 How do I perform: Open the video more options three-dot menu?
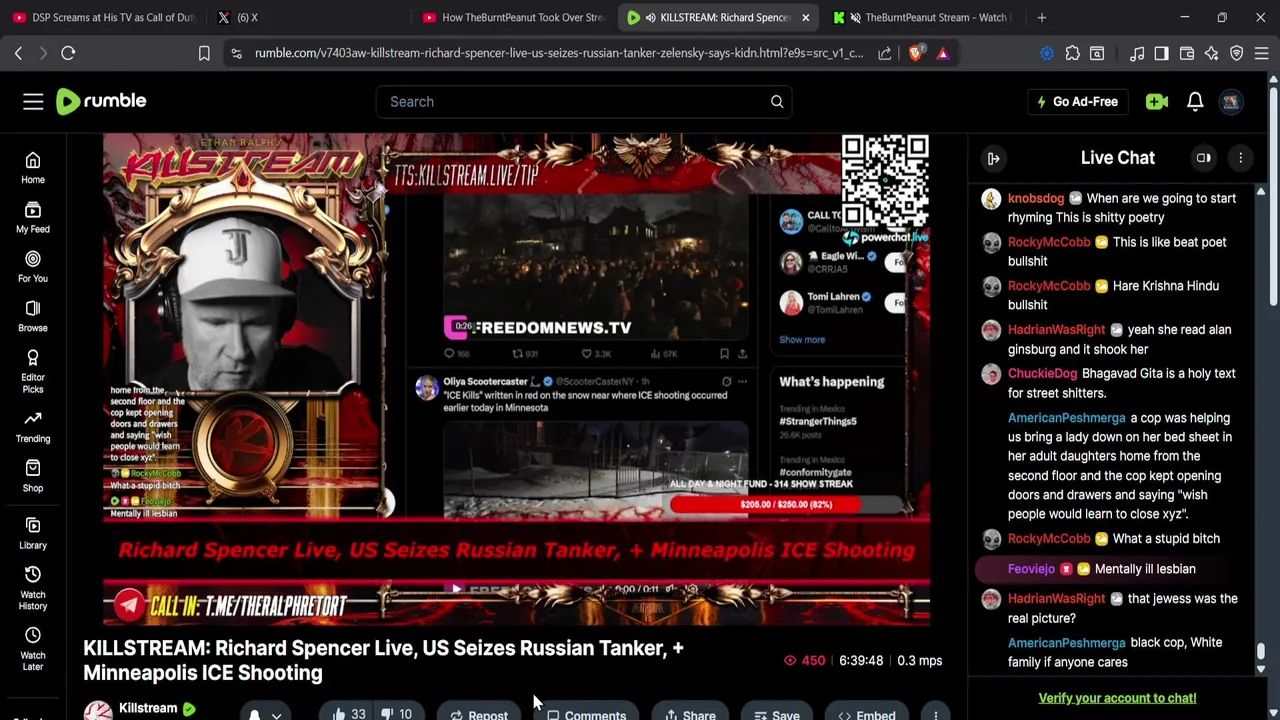pyautogui.click(x=935, y=714)
